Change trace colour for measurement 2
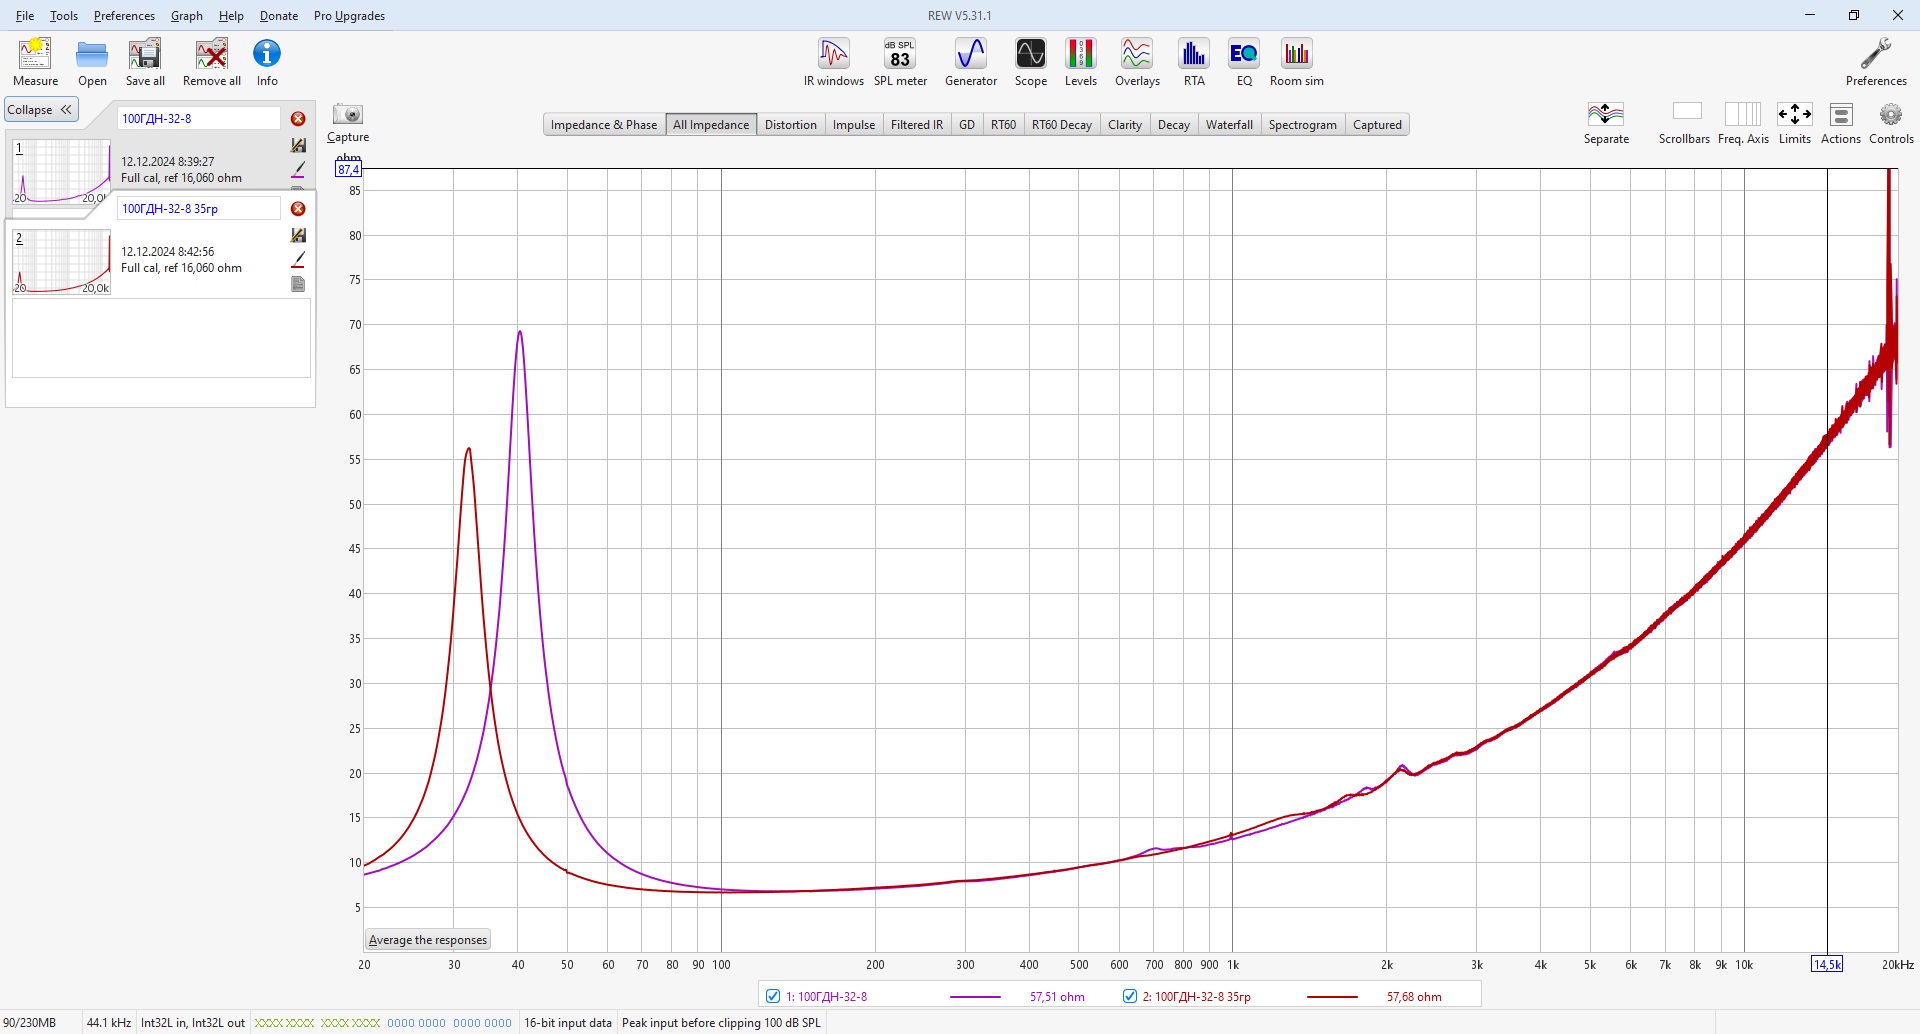 (298, 260)
